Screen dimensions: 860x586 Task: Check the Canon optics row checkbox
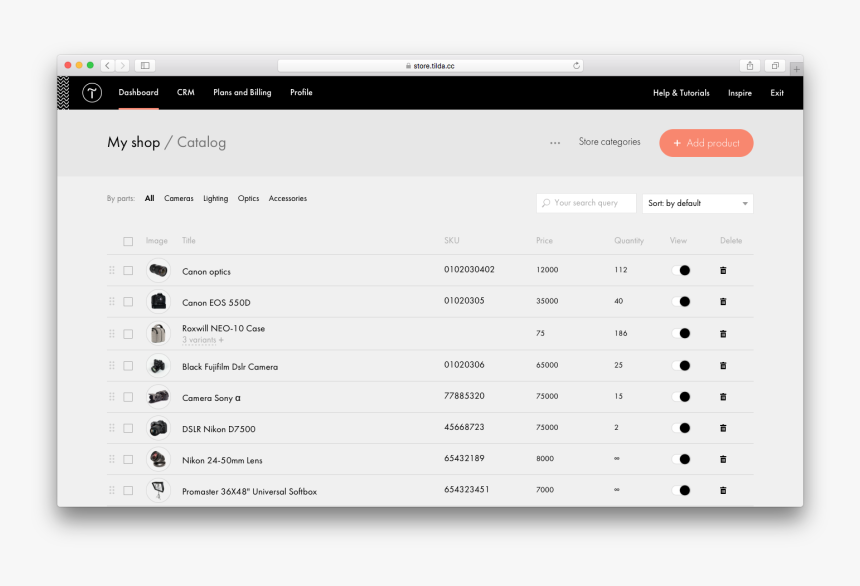point(128,271)
